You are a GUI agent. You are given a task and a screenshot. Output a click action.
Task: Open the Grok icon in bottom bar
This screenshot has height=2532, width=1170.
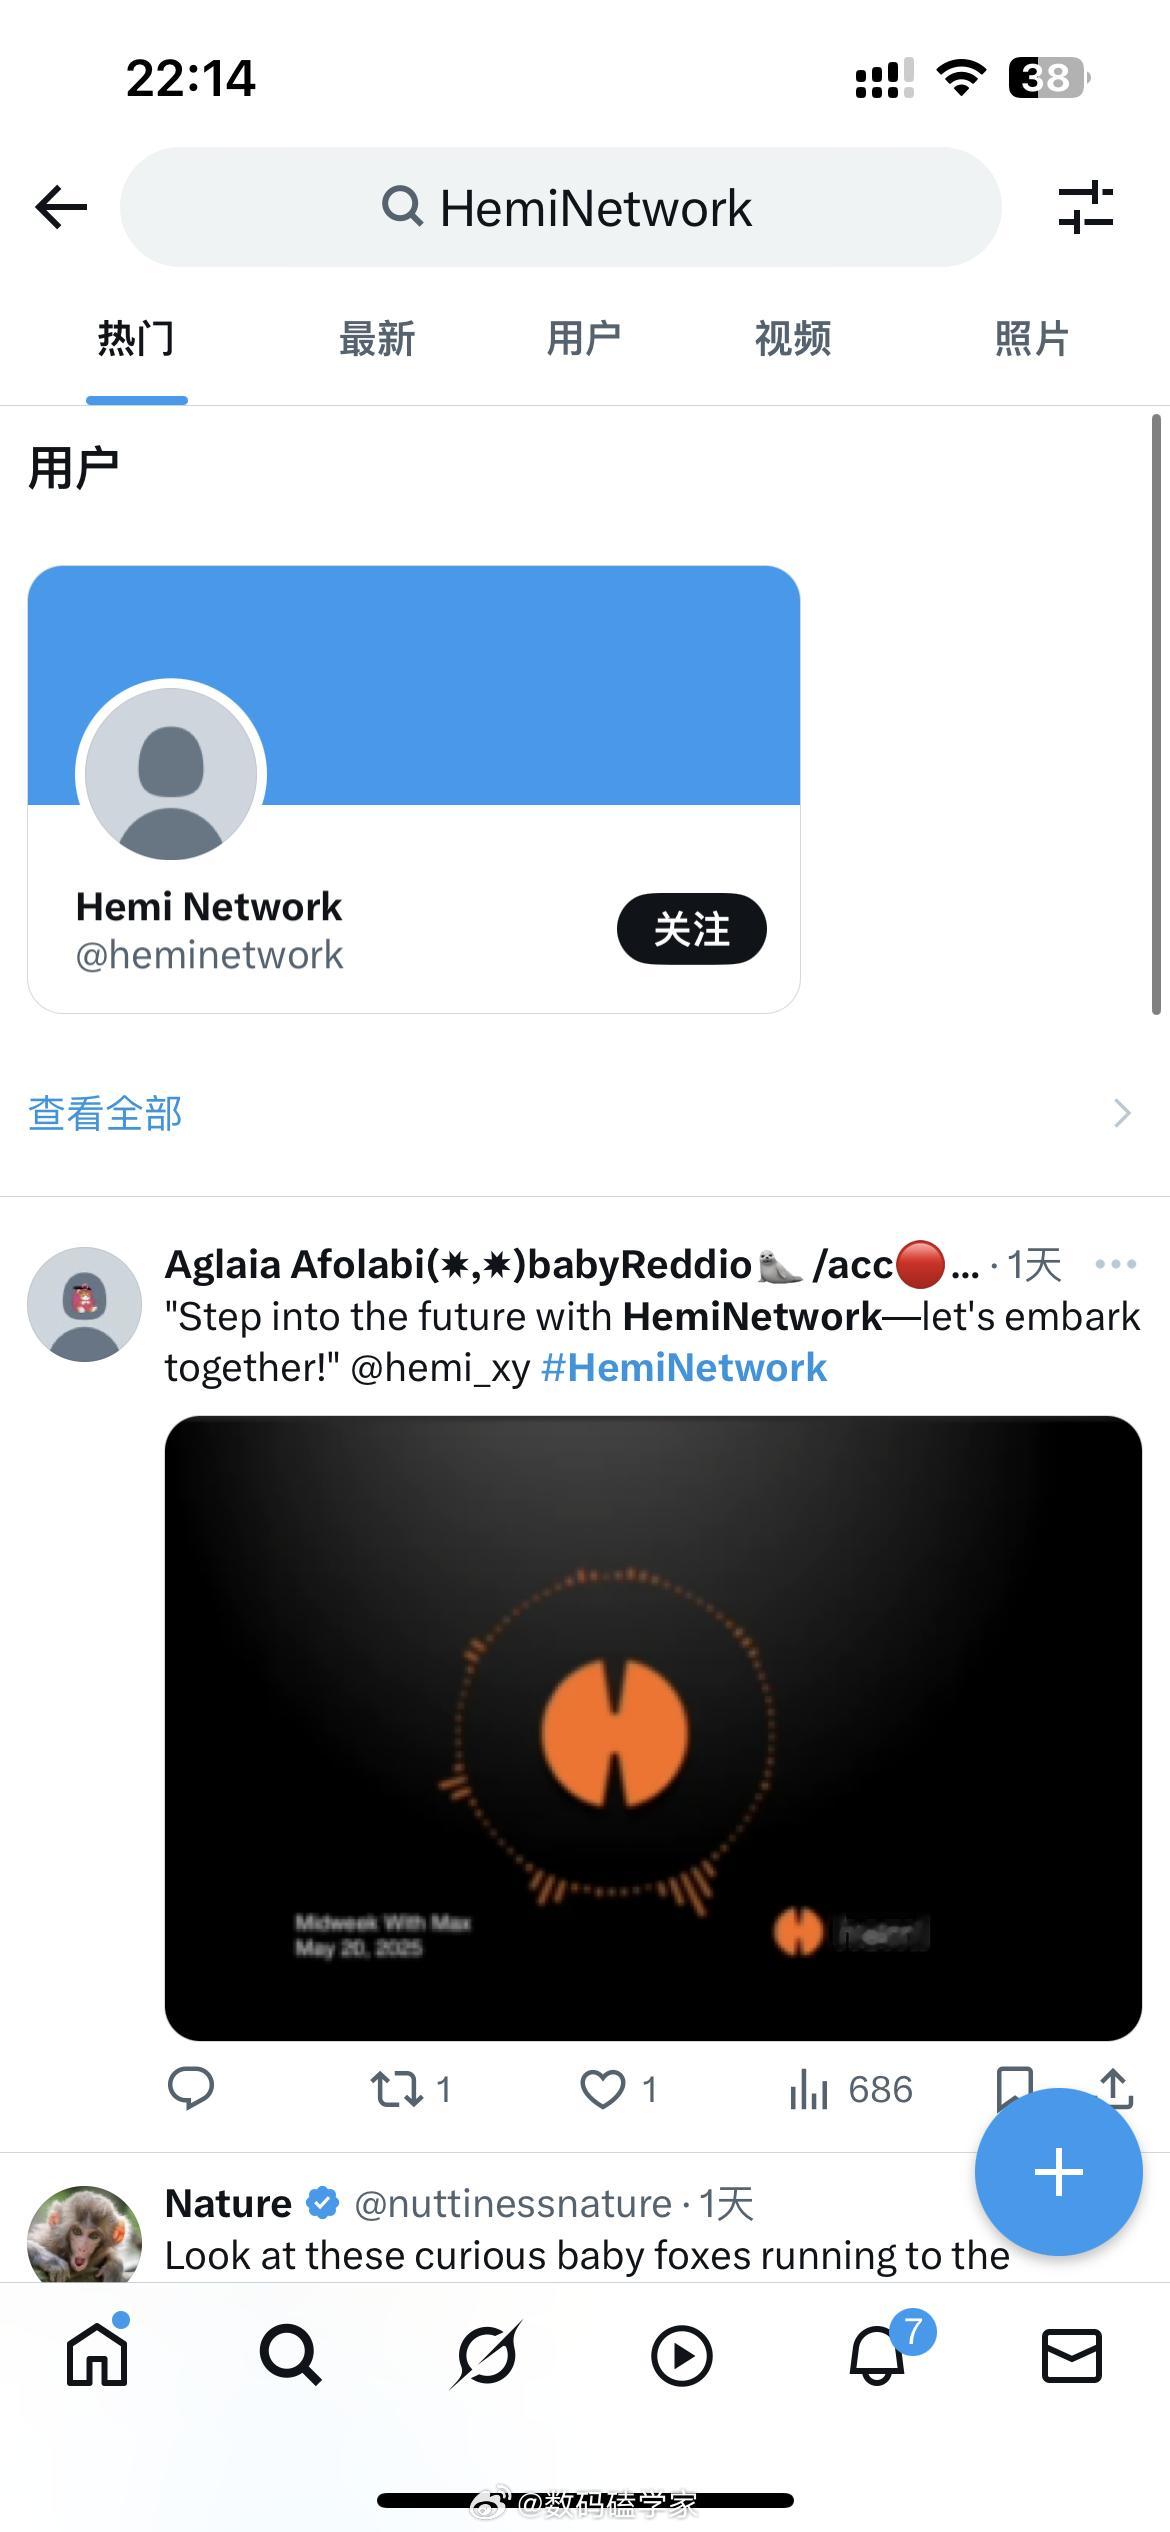coord(486,2355)
